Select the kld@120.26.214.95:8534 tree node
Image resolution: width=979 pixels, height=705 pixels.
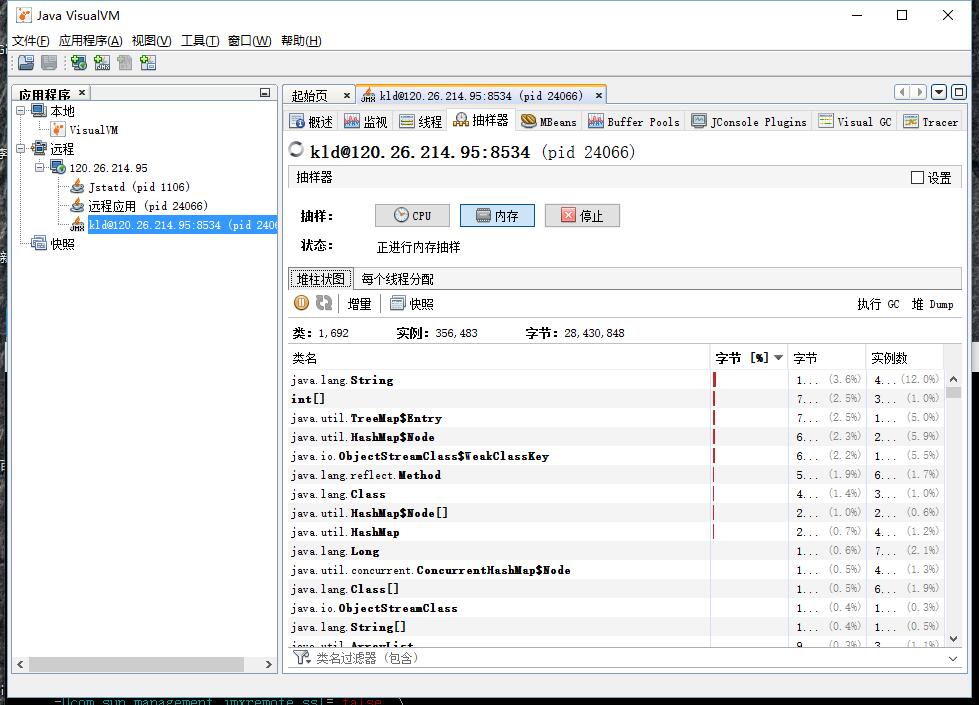(182, 225)
